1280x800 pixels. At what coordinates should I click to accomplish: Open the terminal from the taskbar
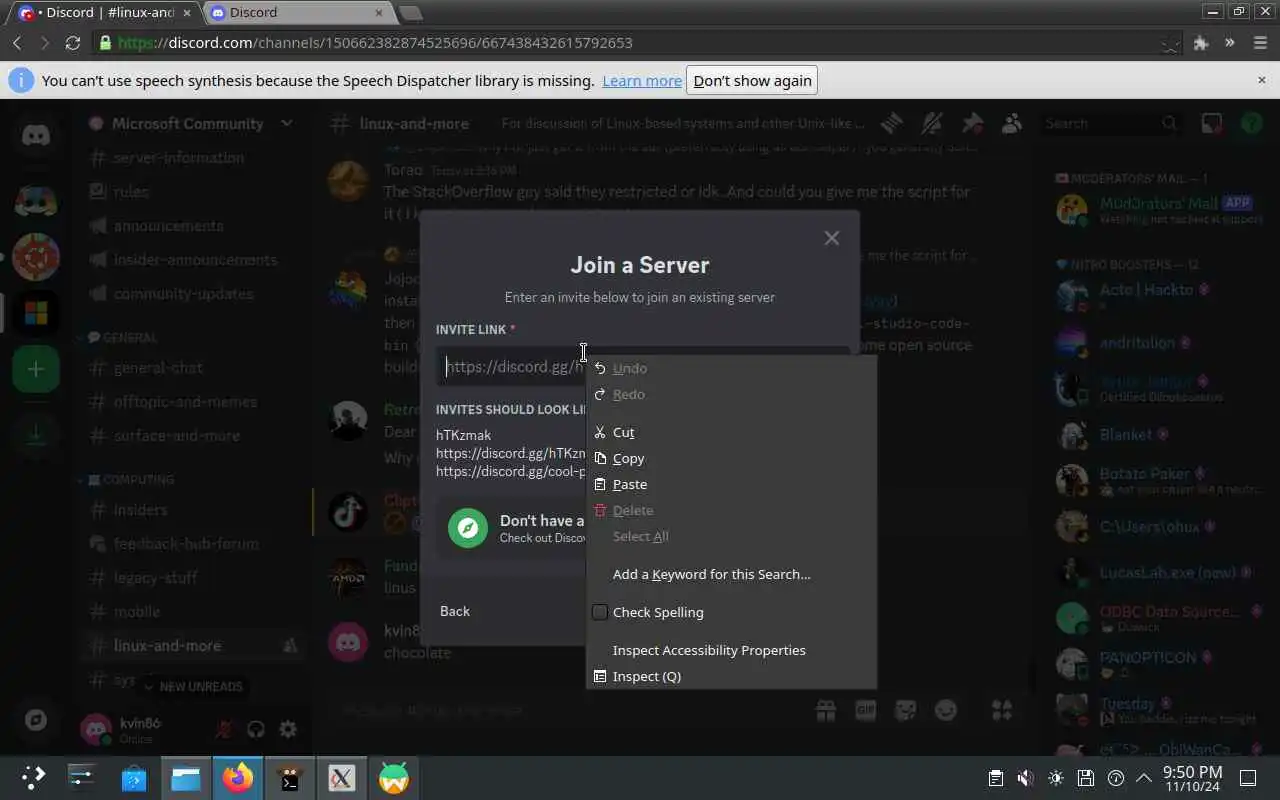(290, 778)
